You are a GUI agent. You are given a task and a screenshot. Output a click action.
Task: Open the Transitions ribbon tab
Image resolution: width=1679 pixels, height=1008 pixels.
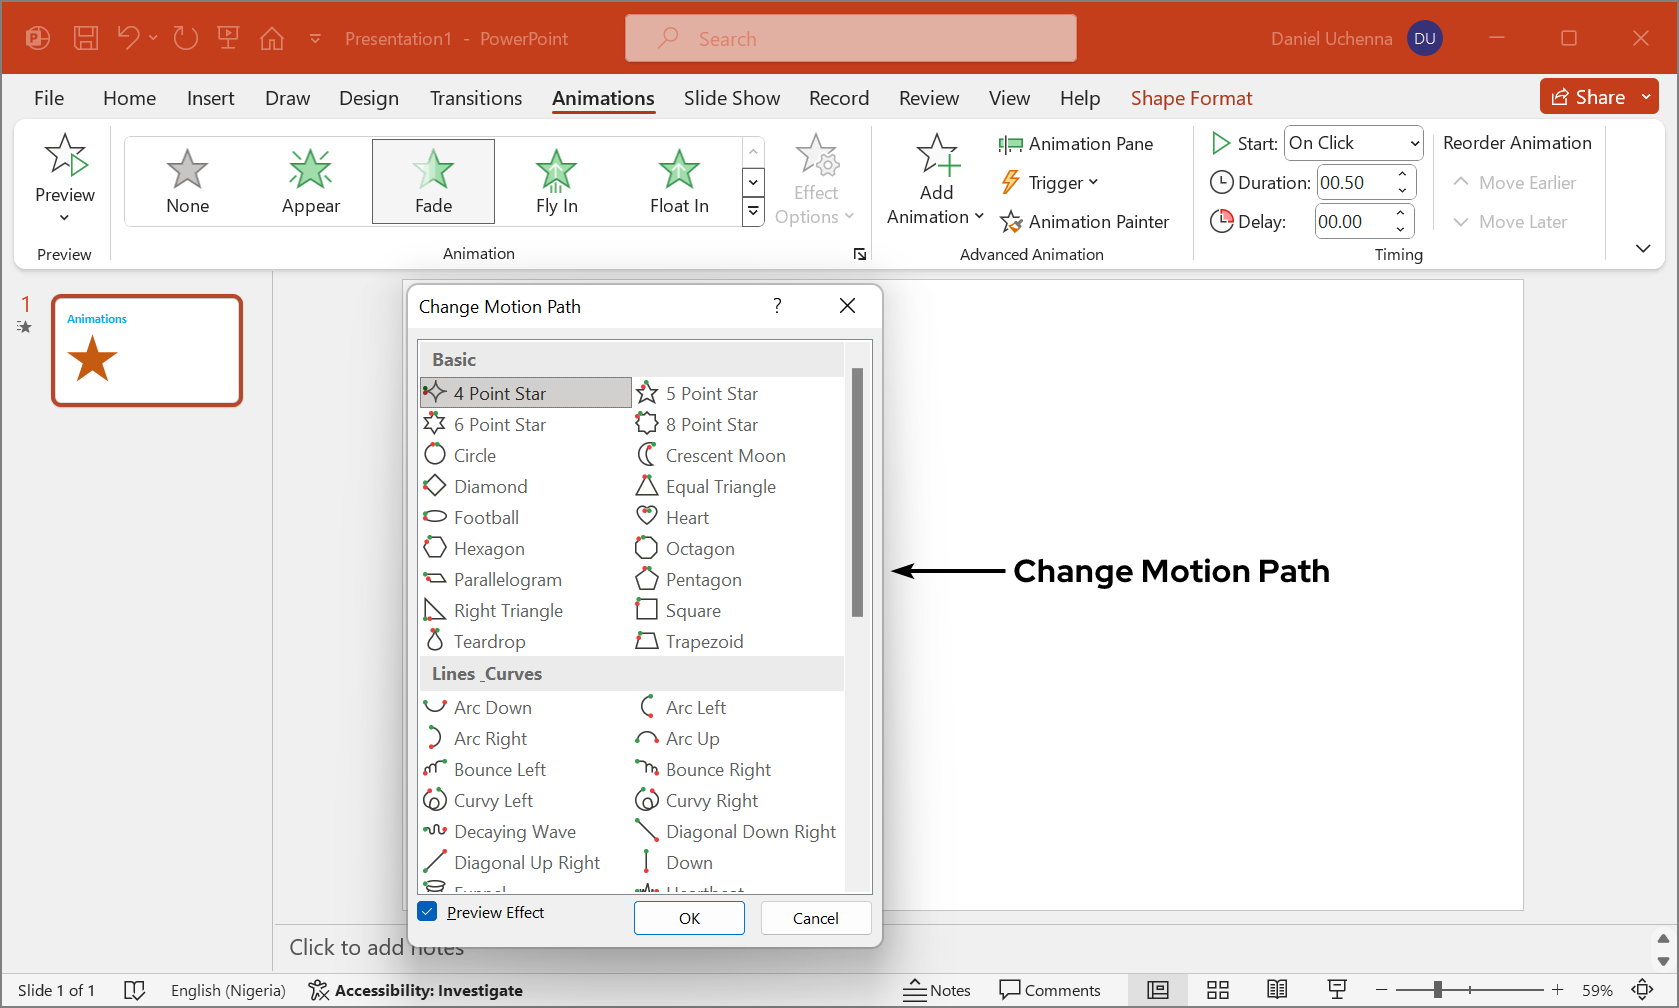click(x=475, y=98)
